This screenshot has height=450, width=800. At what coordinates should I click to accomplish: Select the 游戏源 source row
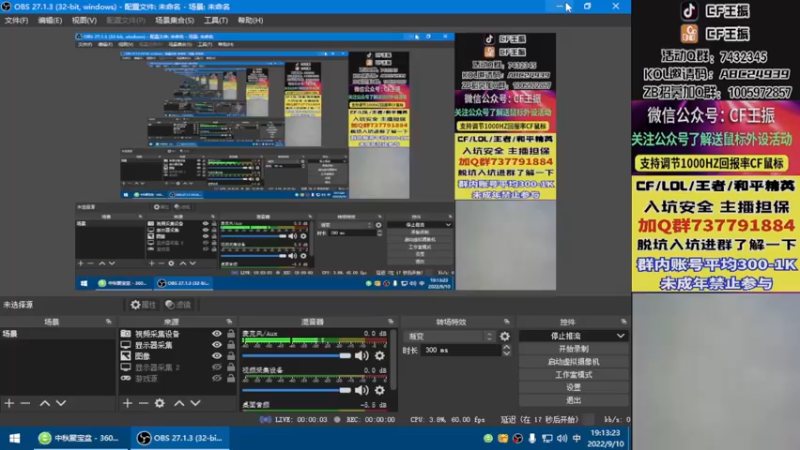[x=178, y=379]
